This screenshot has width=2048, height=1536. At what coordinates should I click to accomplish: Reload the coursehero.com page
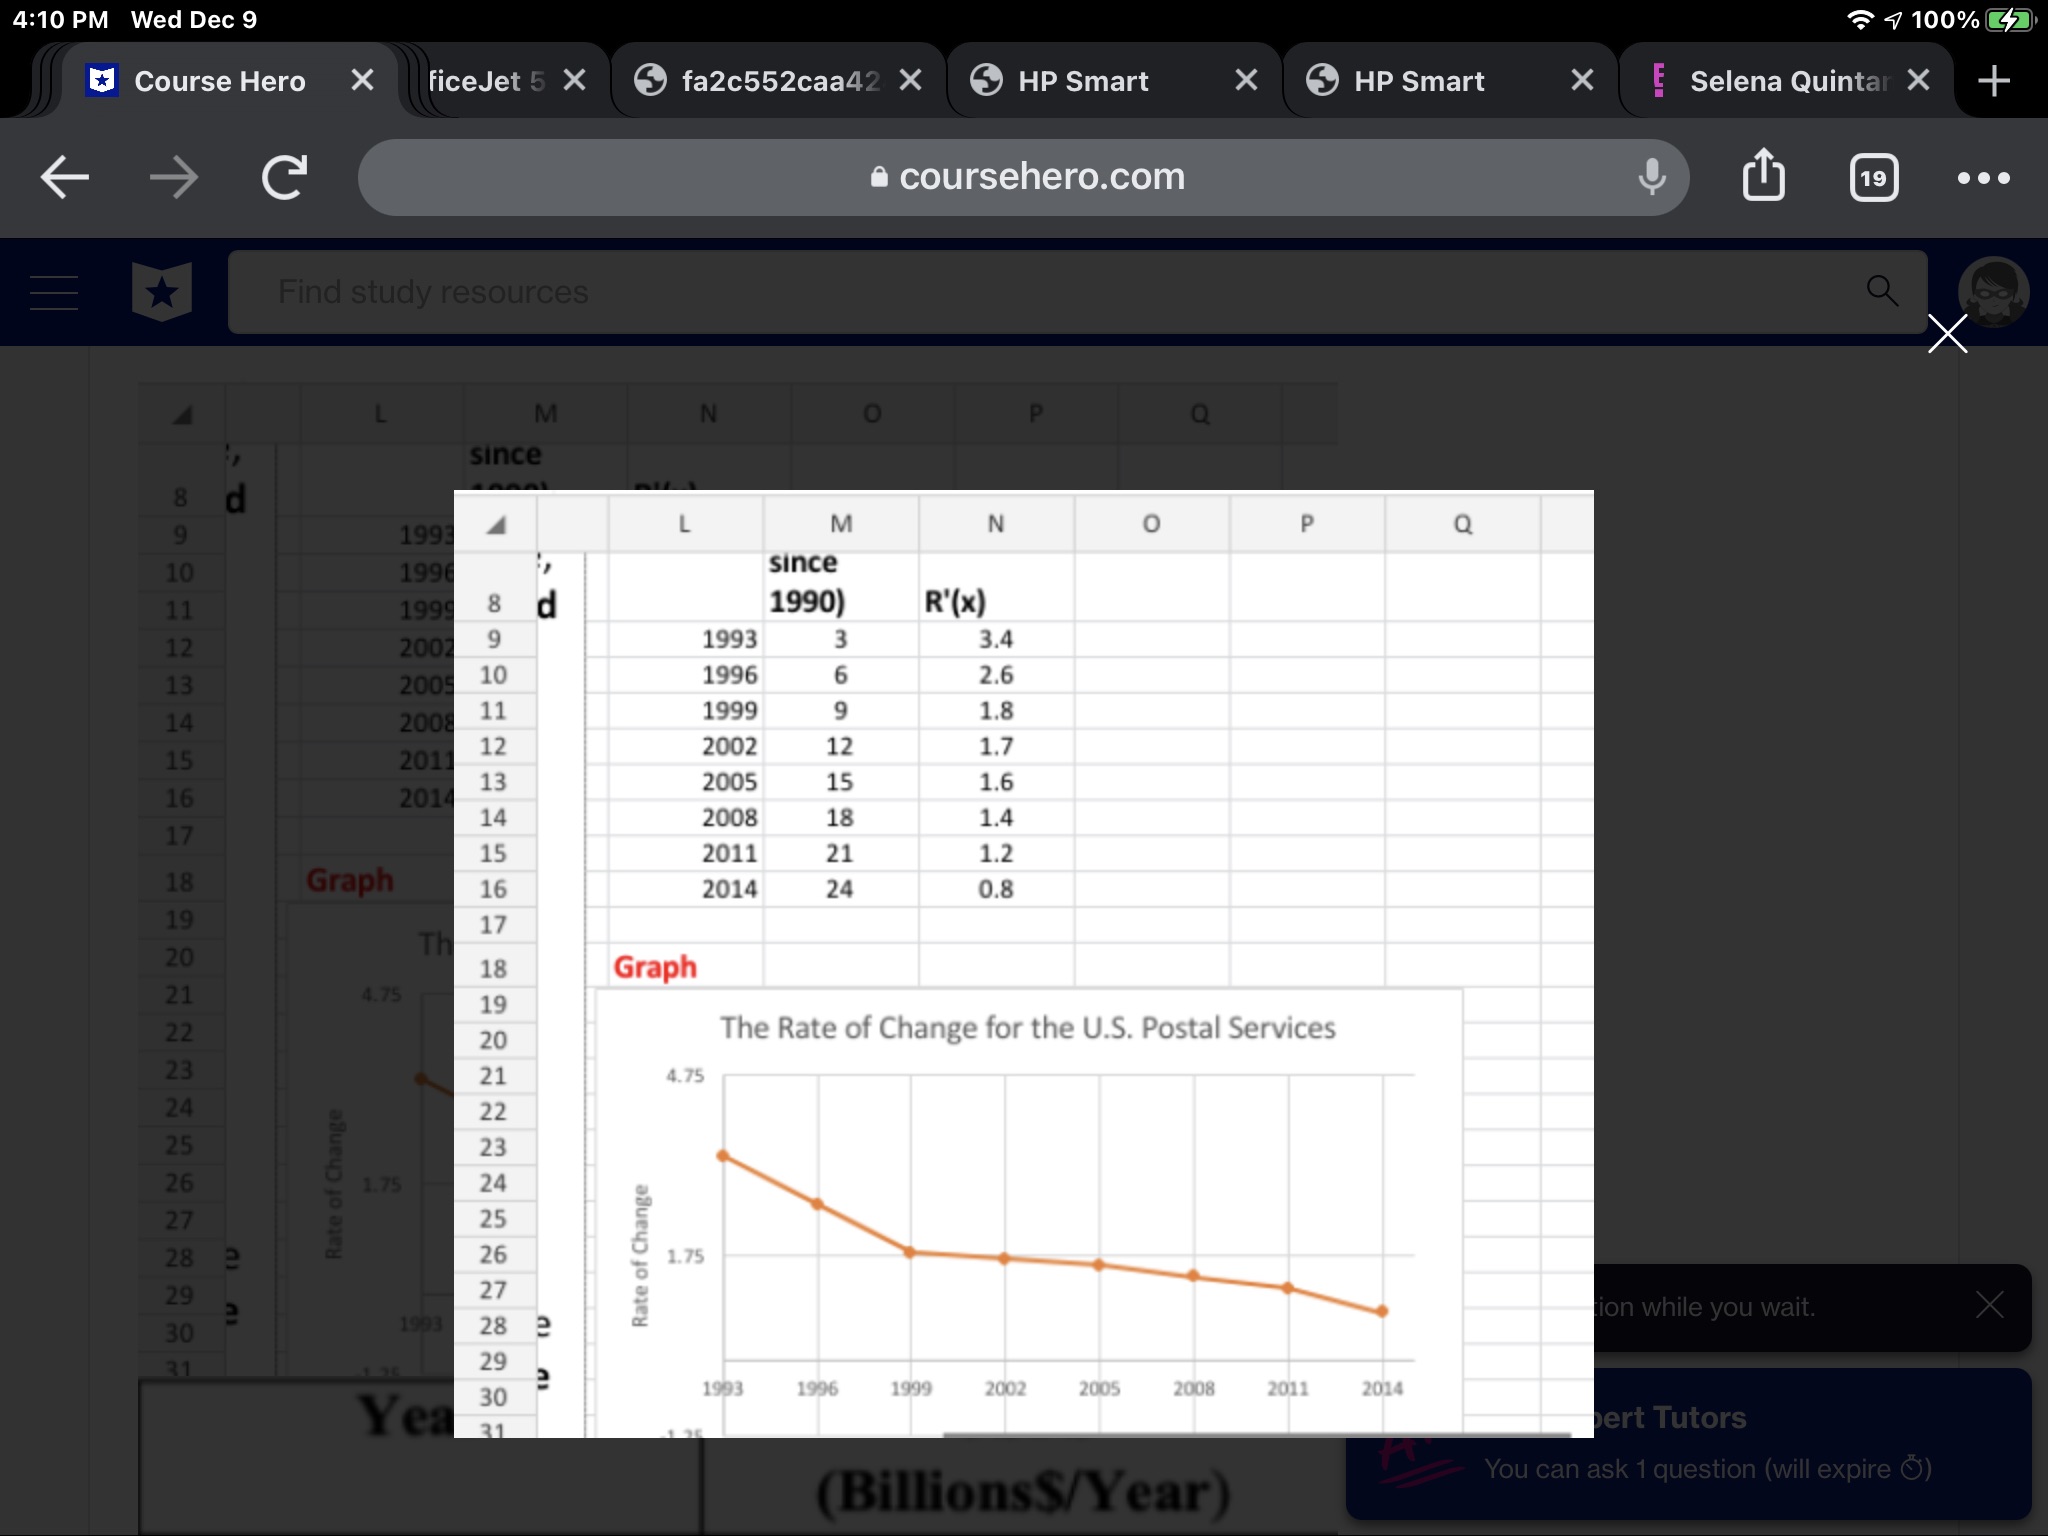[284, 178]
